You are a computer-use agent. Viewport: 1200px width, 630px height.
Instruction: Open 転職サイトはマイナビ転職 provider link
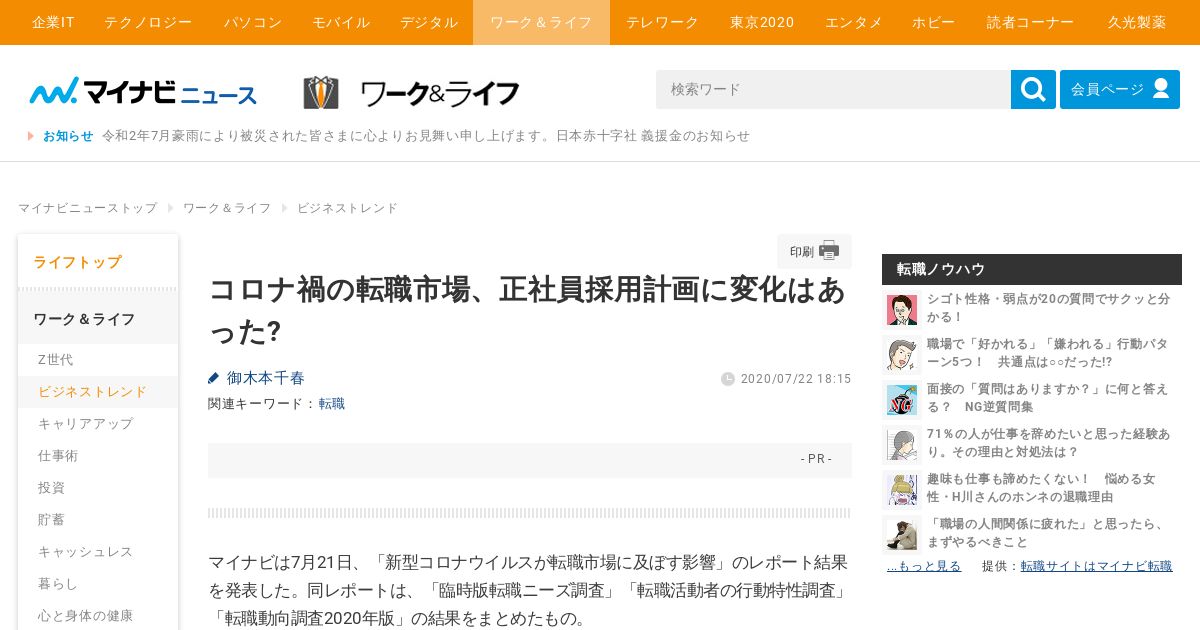1096,566
